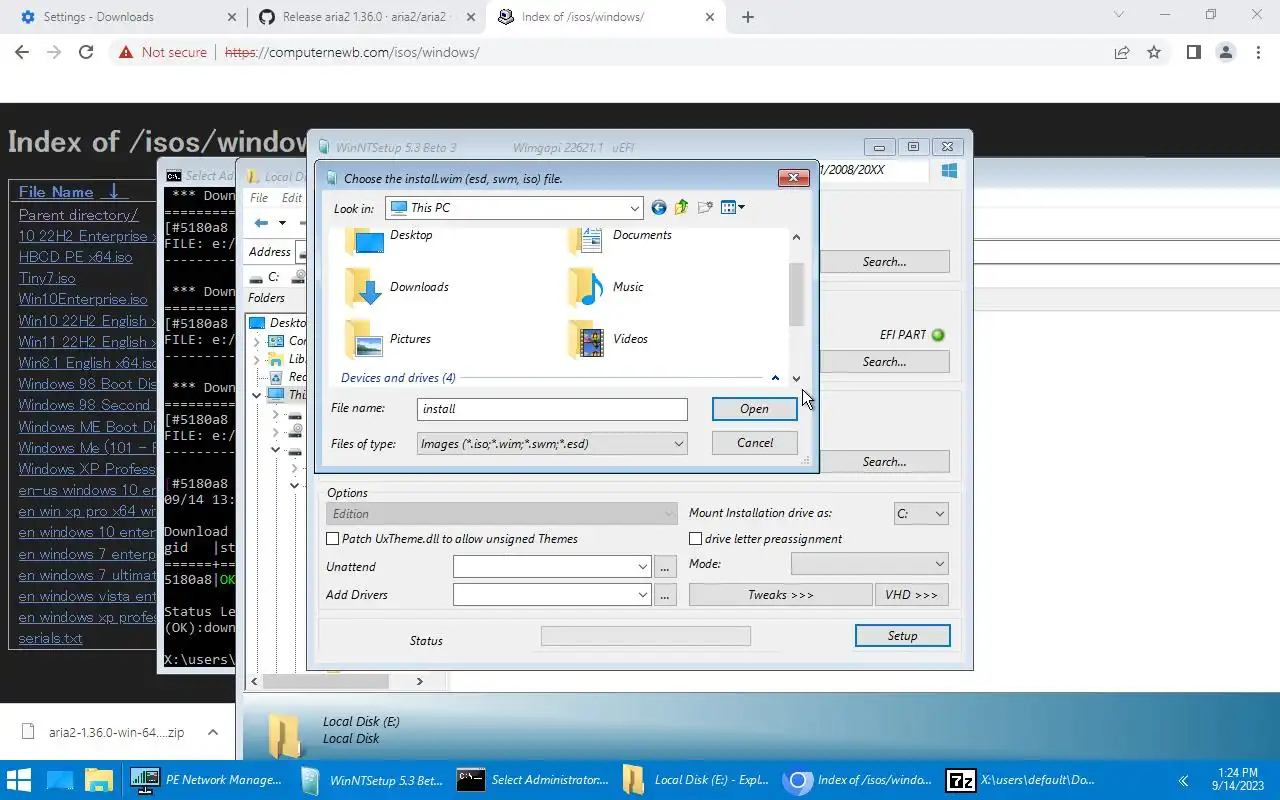This screenshot has width=1280, height=800.
Task: Open Chrome's three-dot menu
Action: click(x=1258, y=52)
